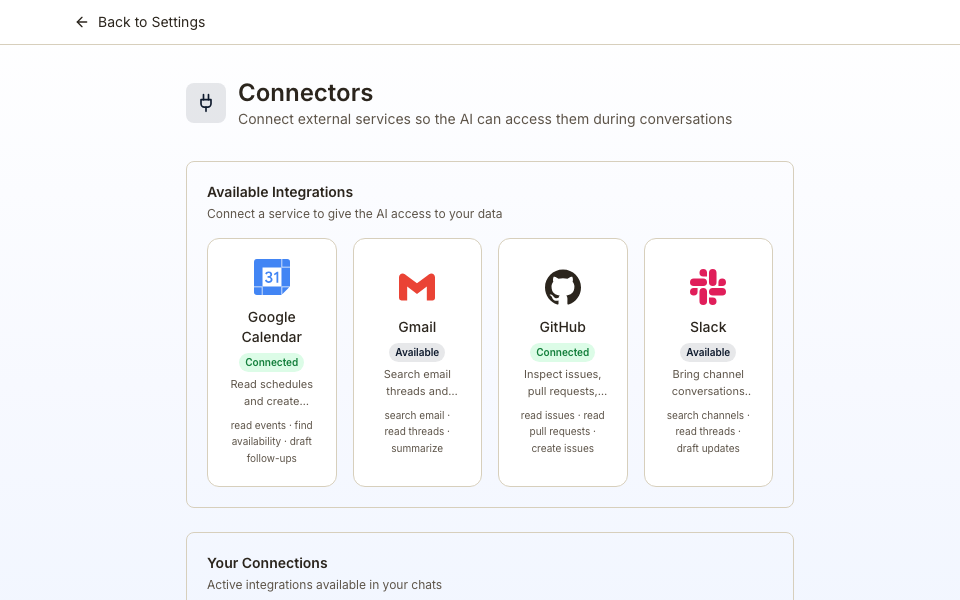Open the Google Calendar card title
The image size is (960, 600).
272,327
